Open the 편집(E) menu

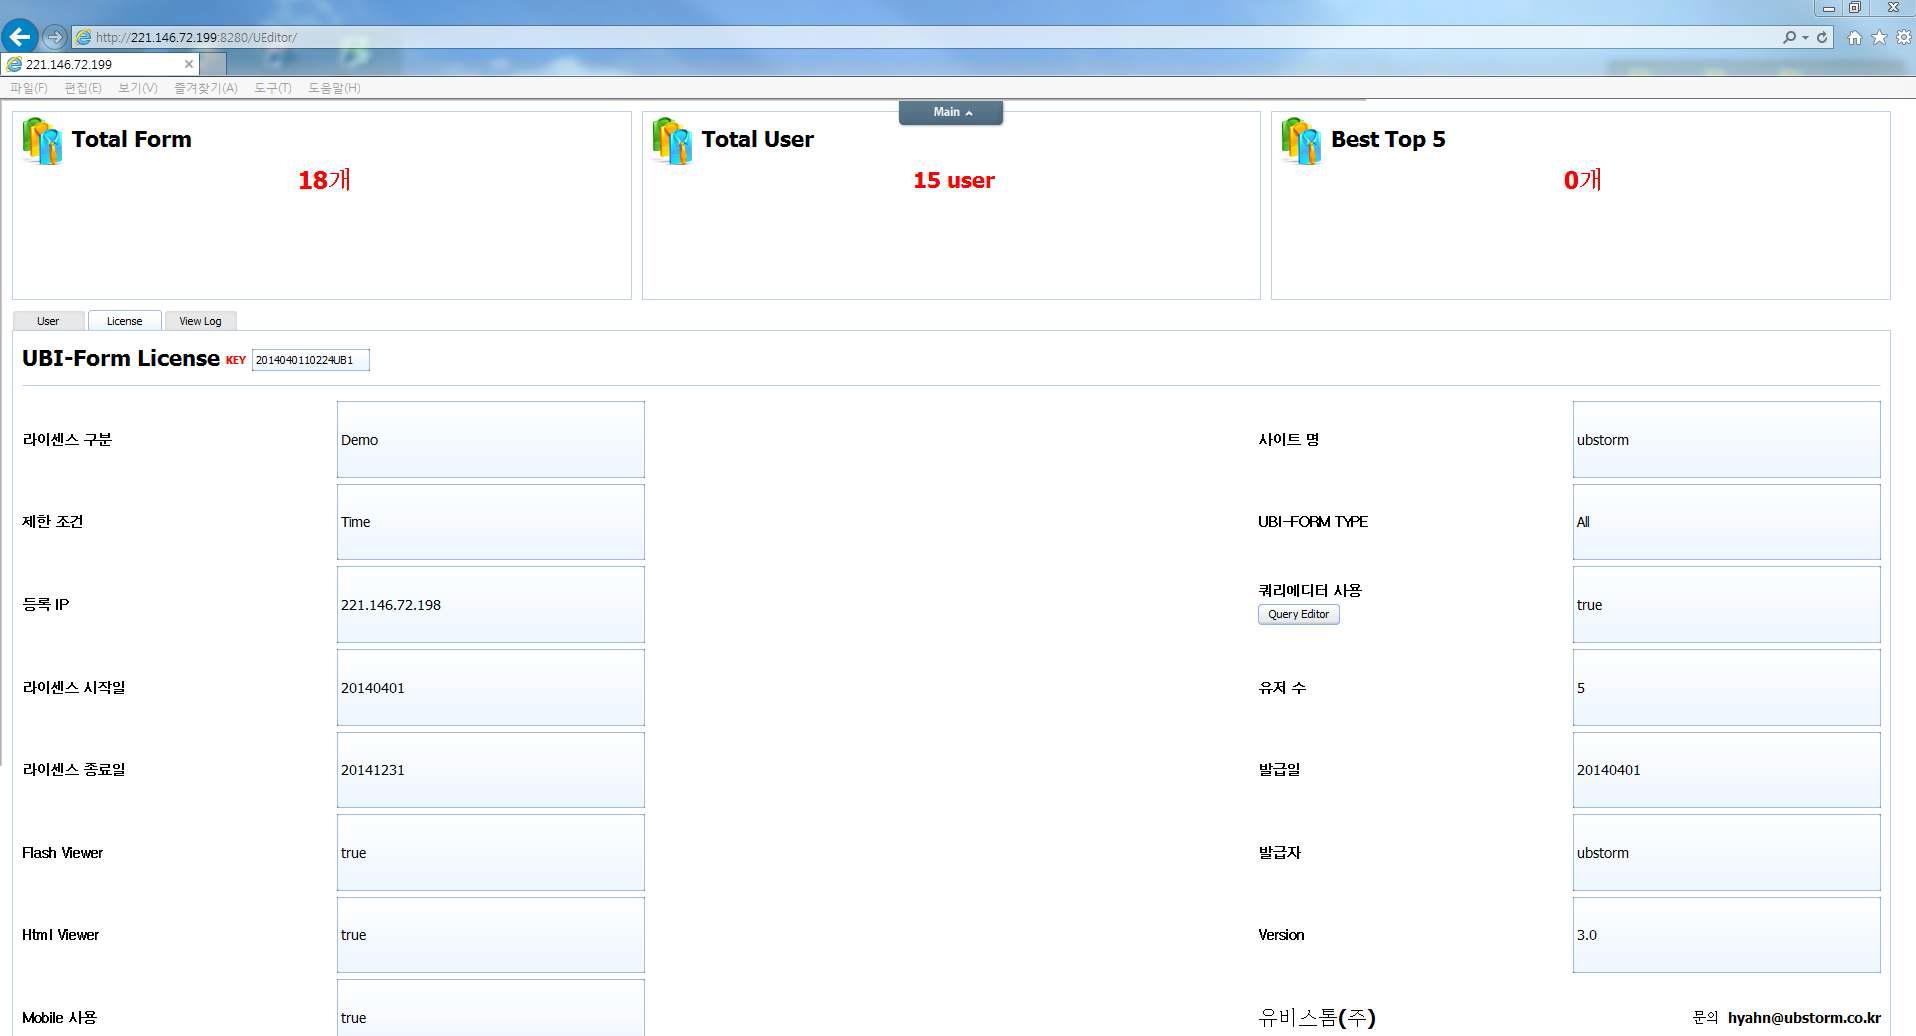coord(83,88)
